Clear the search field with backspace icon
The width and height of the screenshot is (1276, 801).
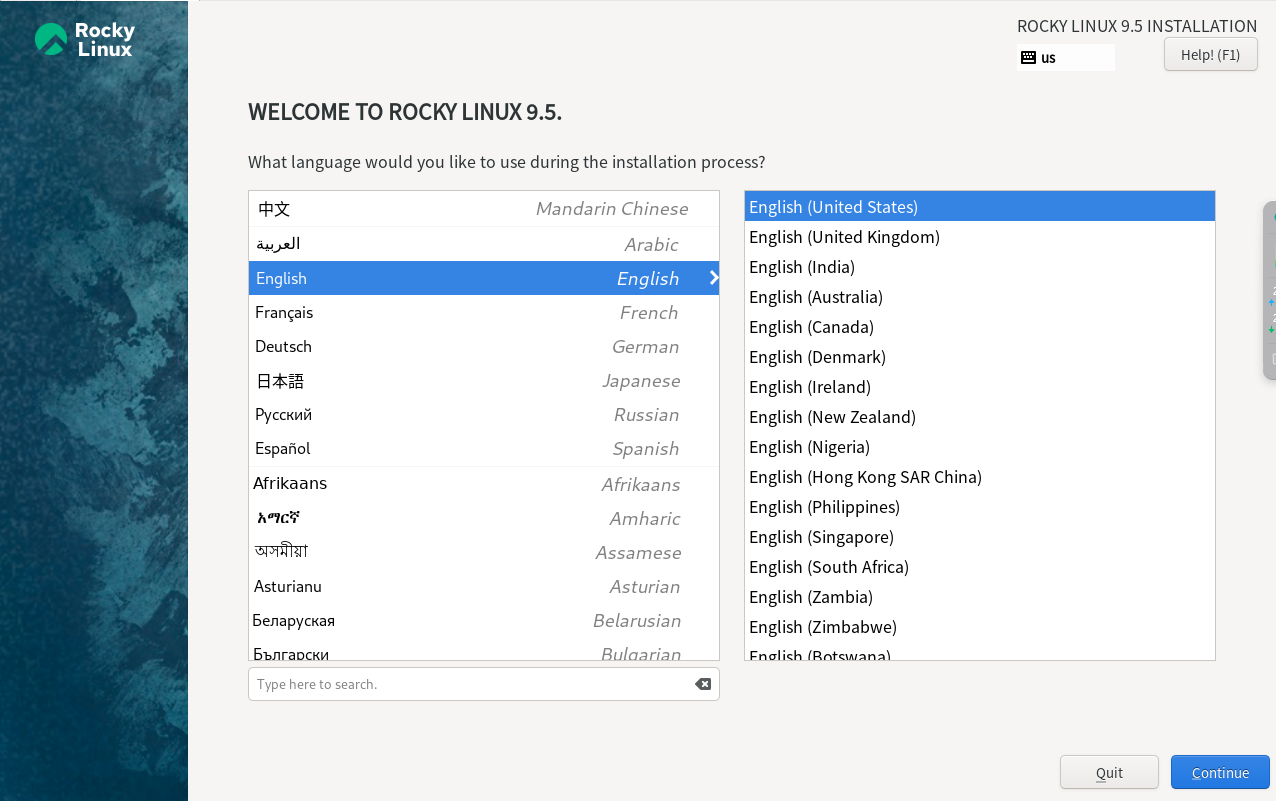click(x=703, y=684)
